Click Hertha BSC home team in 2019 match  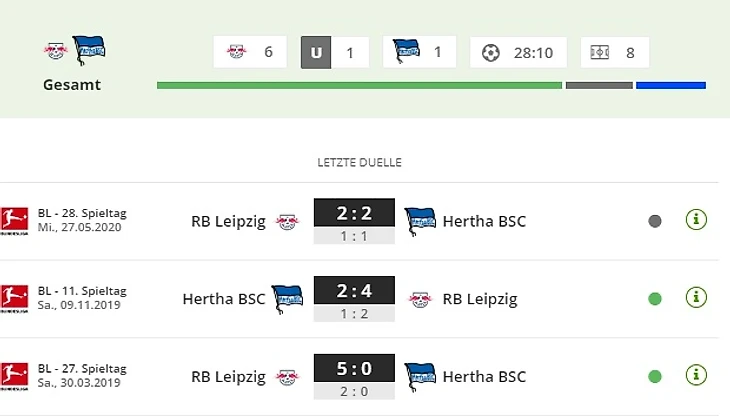pos(225,298)
